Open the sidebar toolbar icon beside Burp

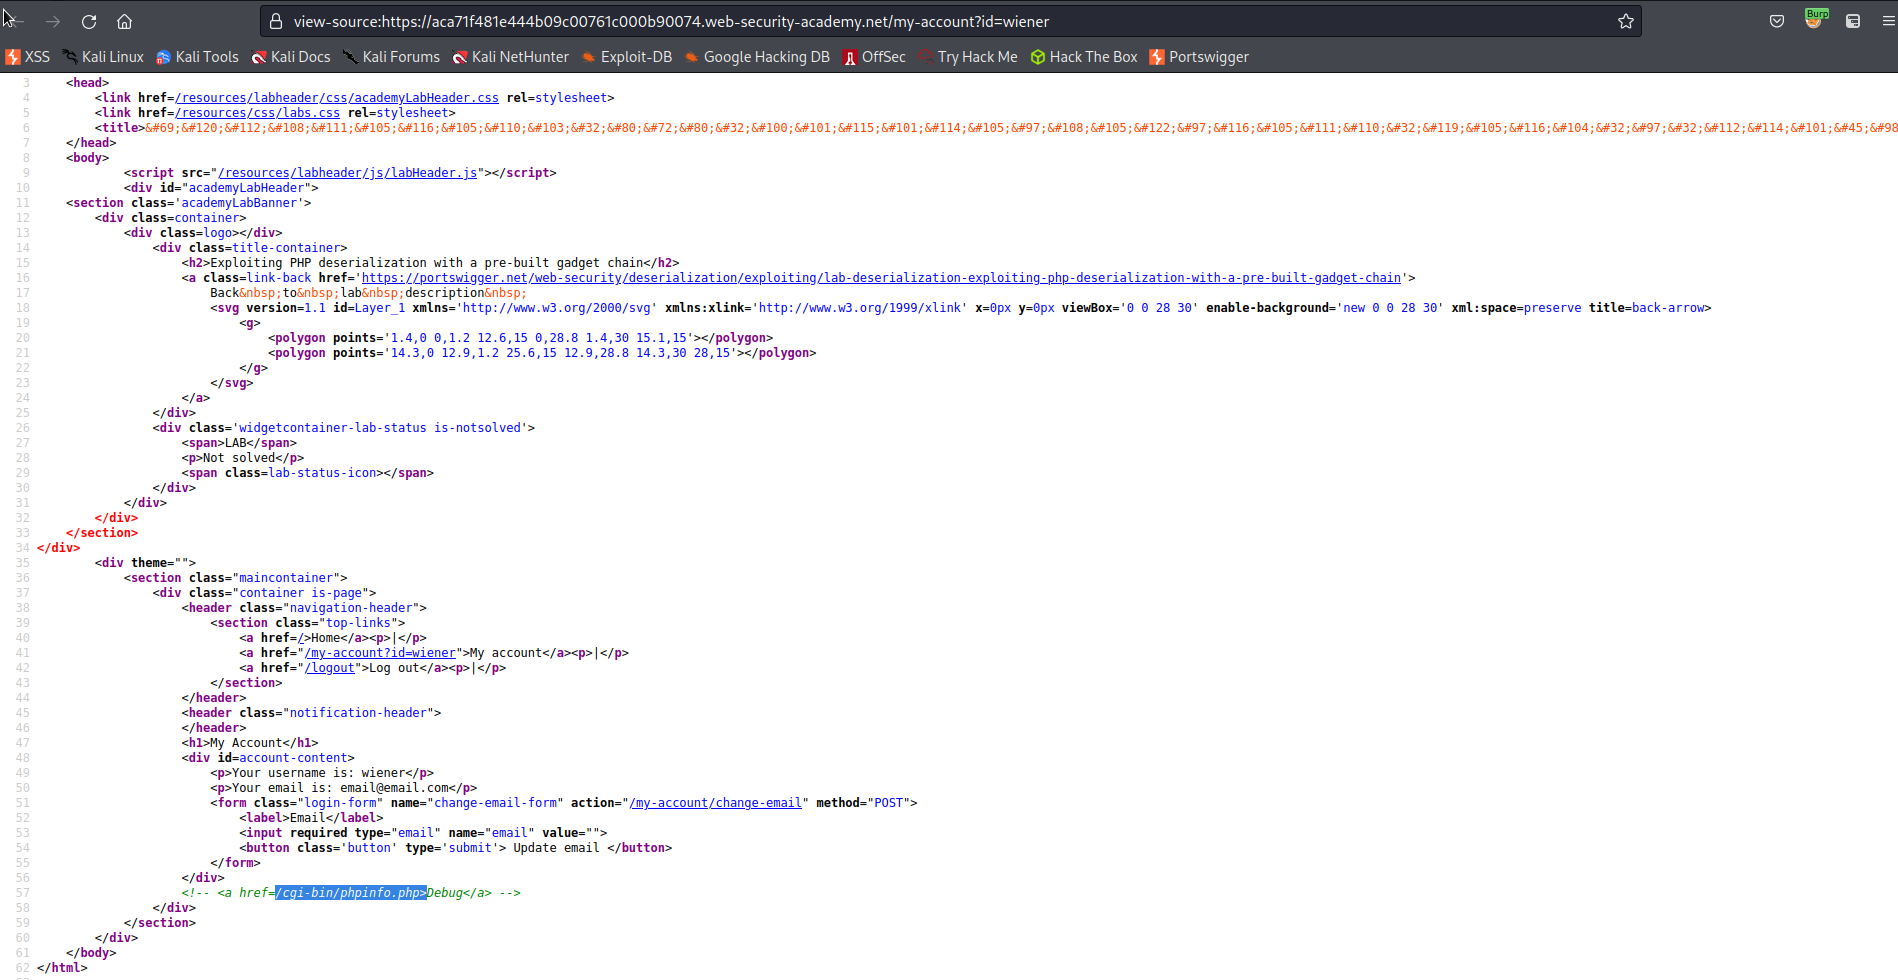point(1853,21)
